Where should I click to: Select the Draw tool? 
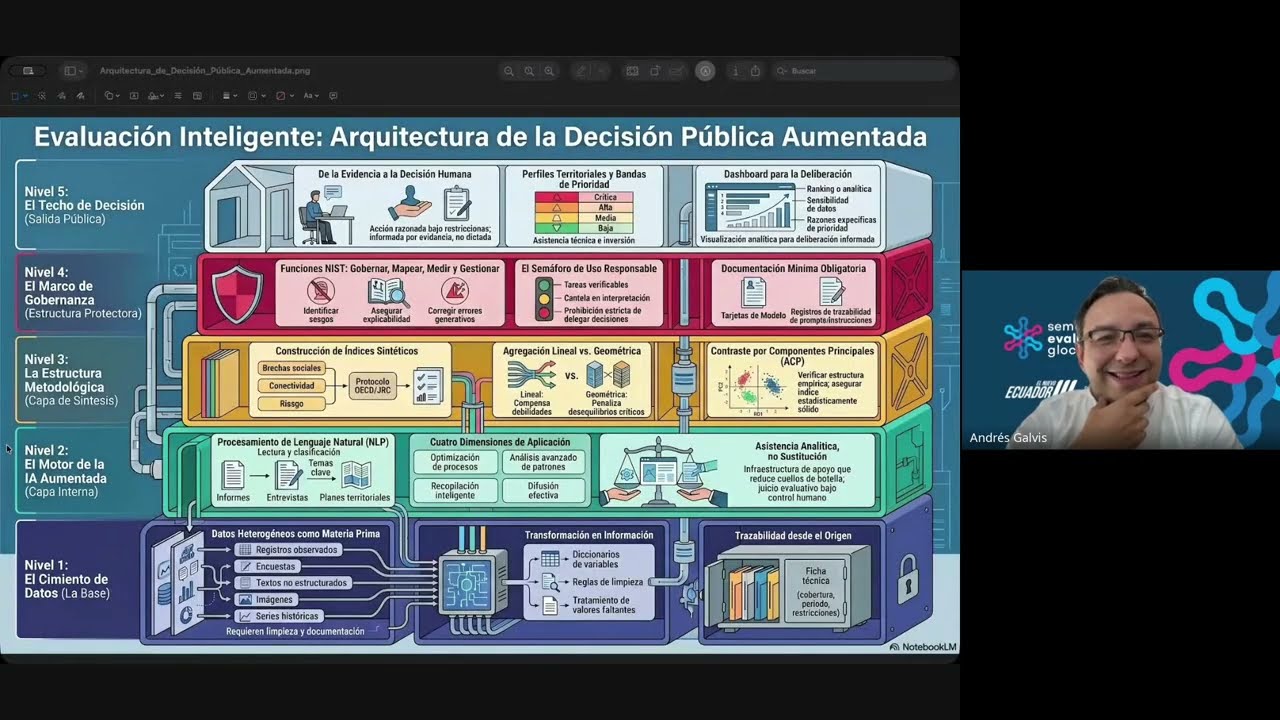[80, 96]
